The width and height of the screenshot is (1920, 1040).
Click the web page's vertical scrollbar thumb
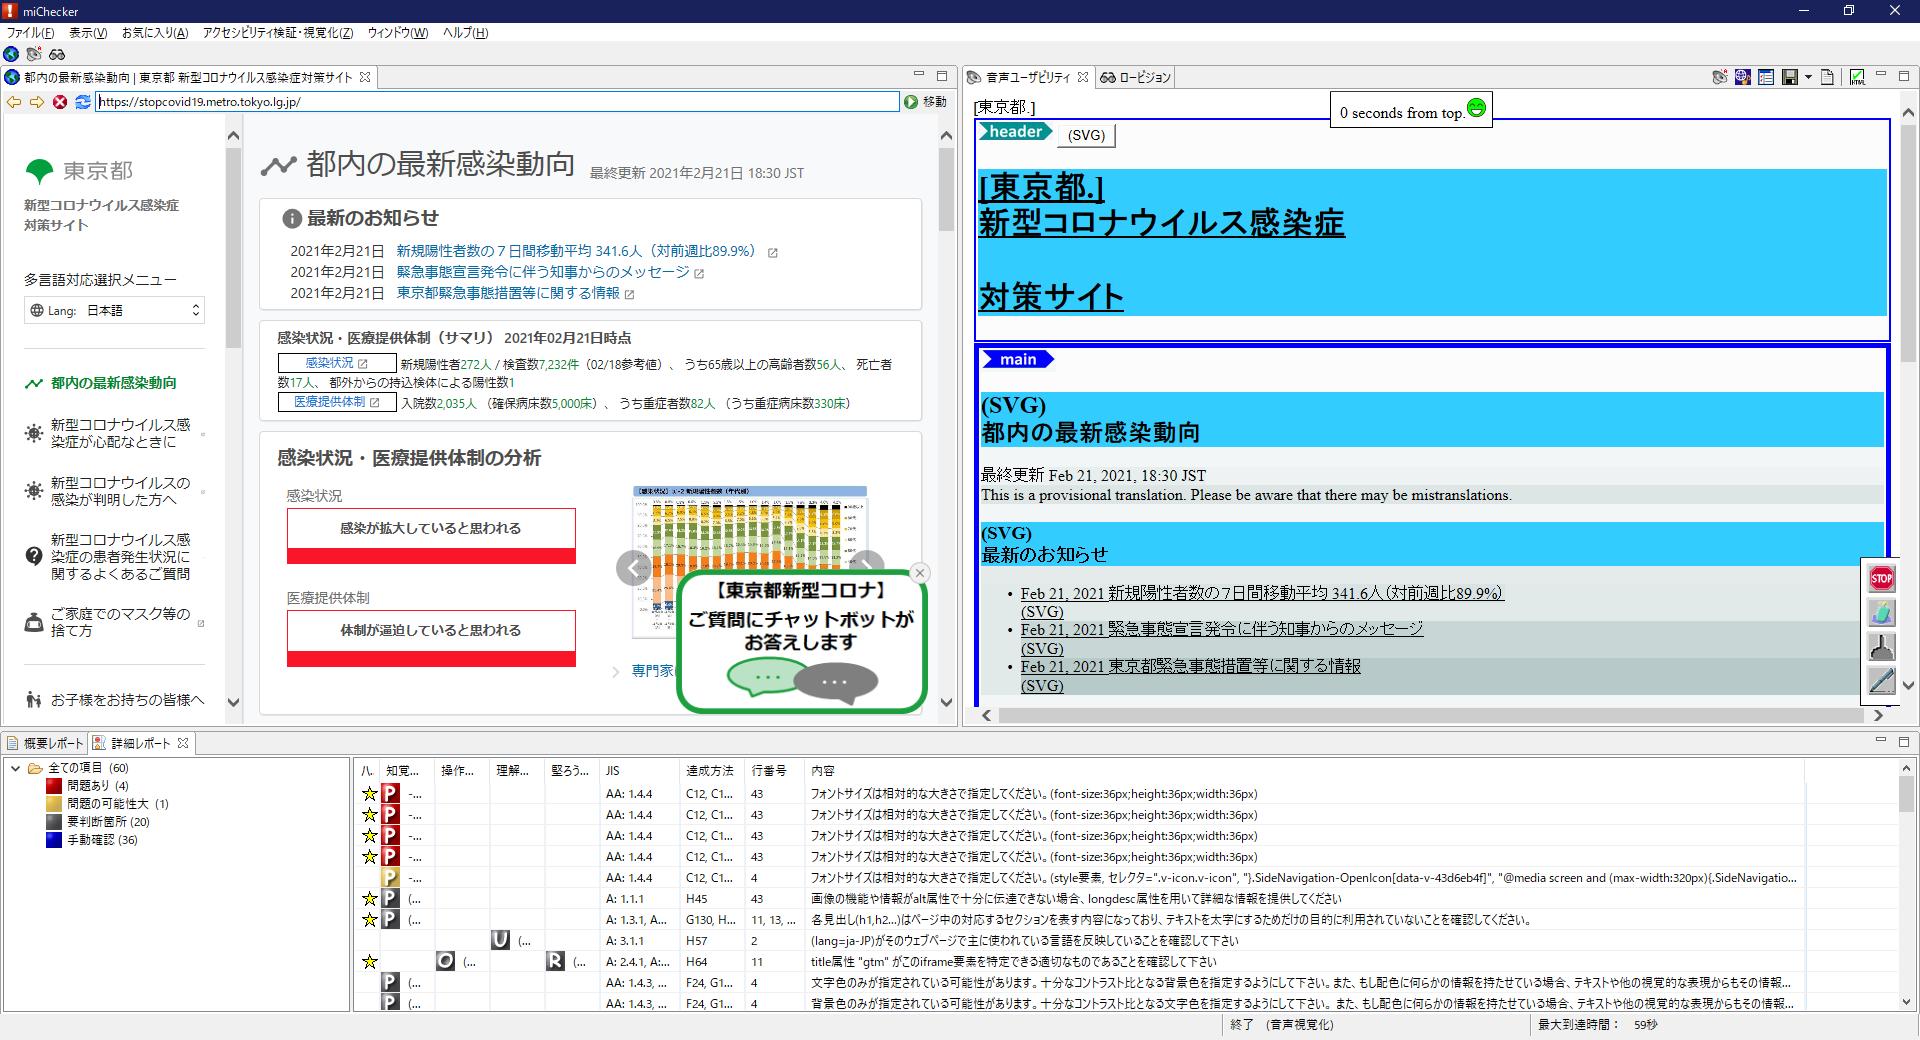click(946, 190)
